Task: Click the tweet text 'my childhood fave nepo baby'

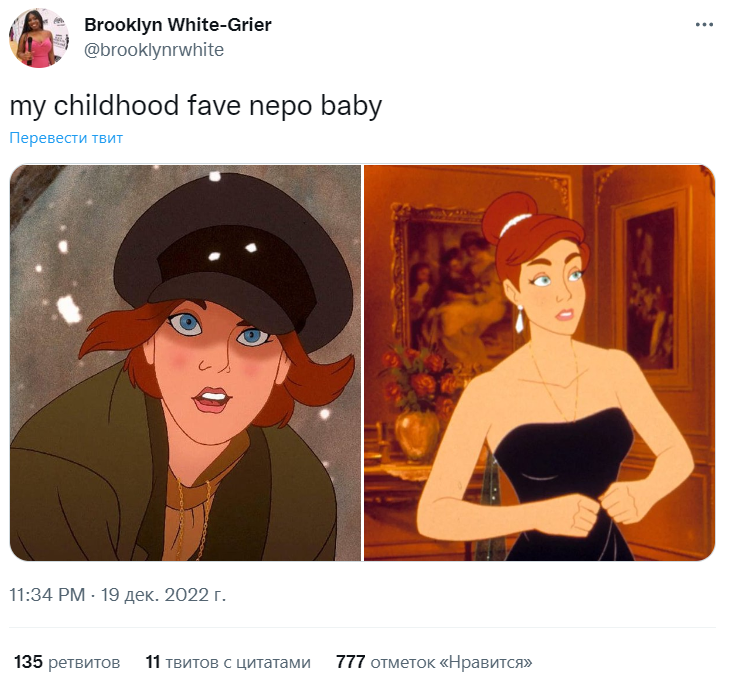Action: 196,105
